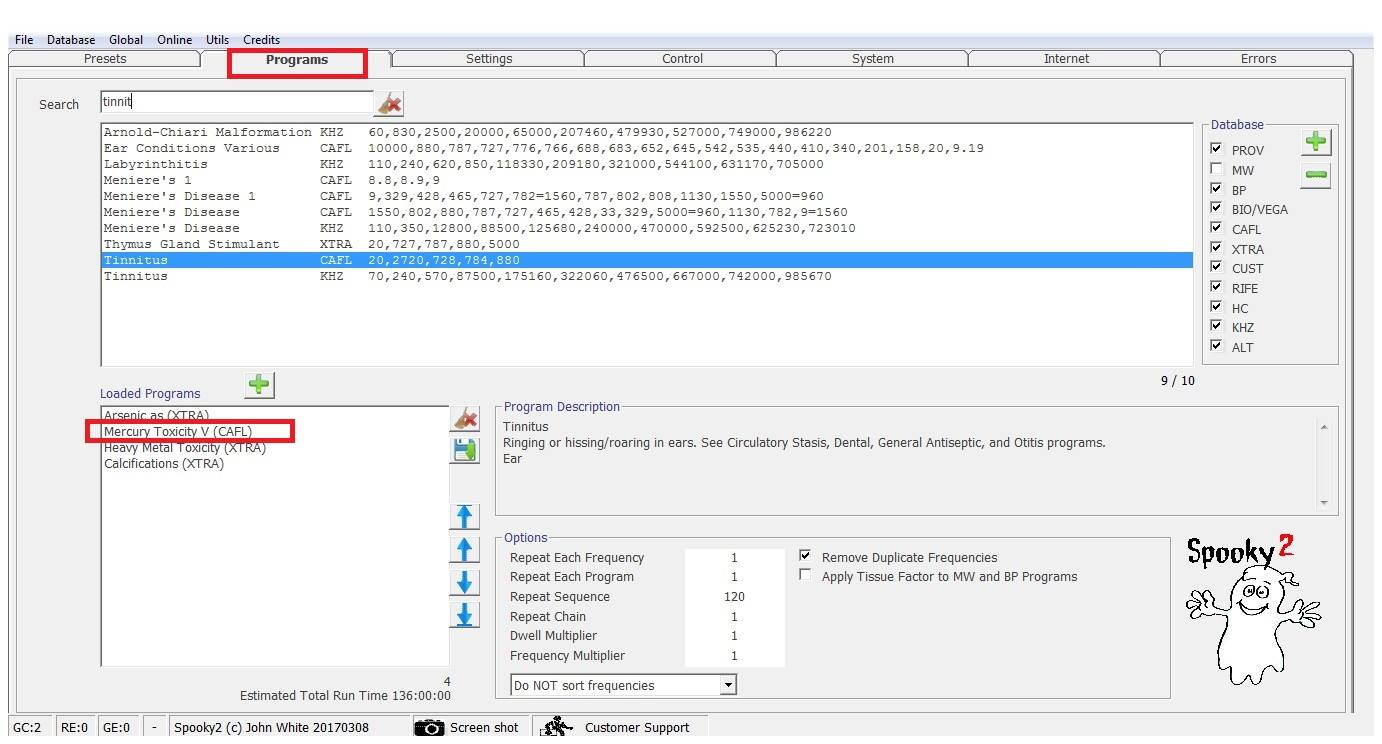
Task: Remove a database with the green minus
Action: 1316,176
